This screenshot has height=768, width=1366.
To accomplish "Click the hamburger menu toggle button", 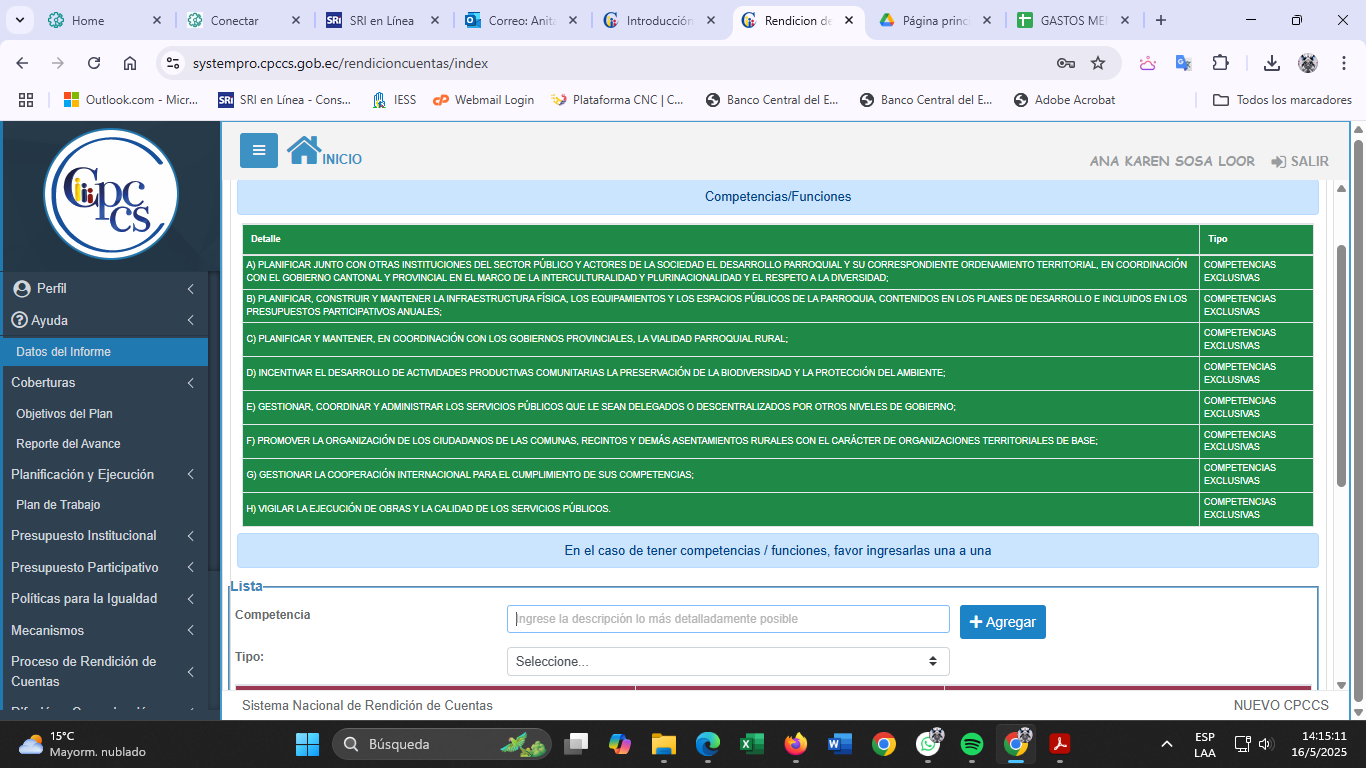I will (x=259, y=151).
